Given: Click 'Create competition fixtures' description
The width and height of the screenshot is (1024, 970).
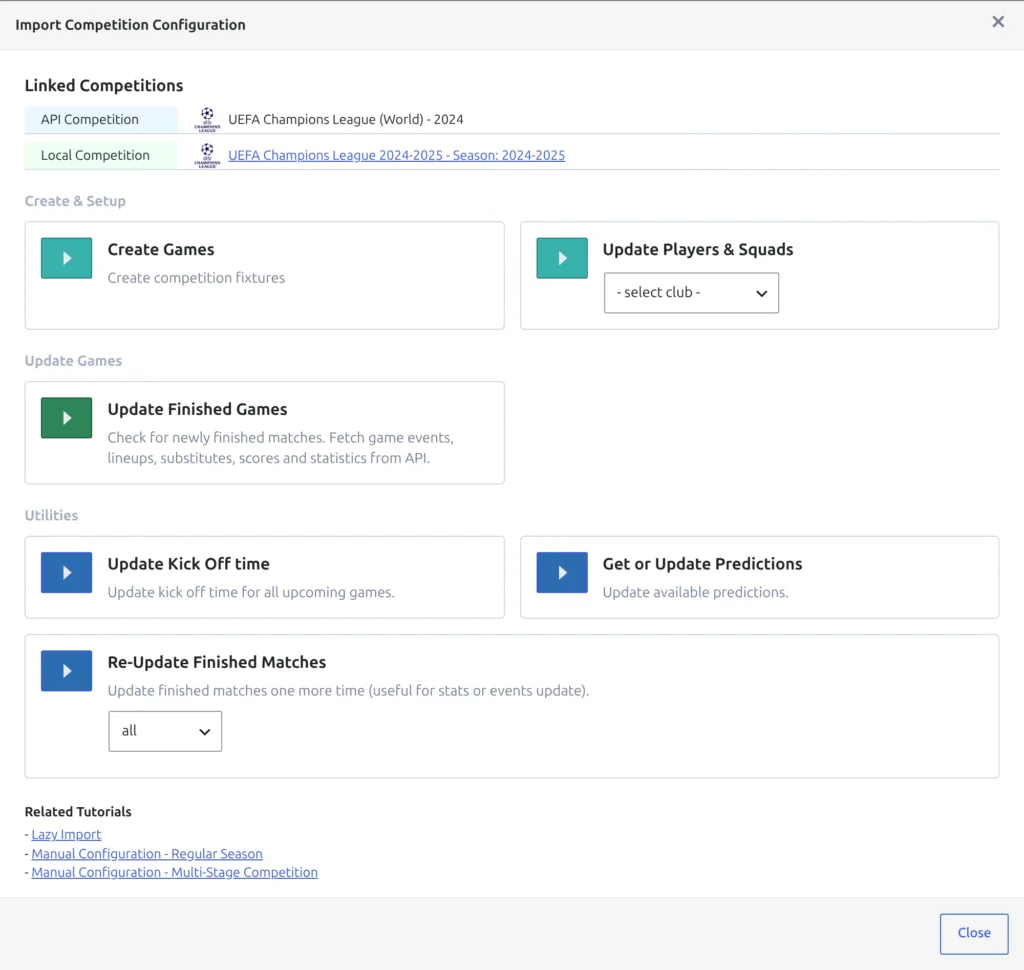Looking at the screenshot, I should click(196, 278).
